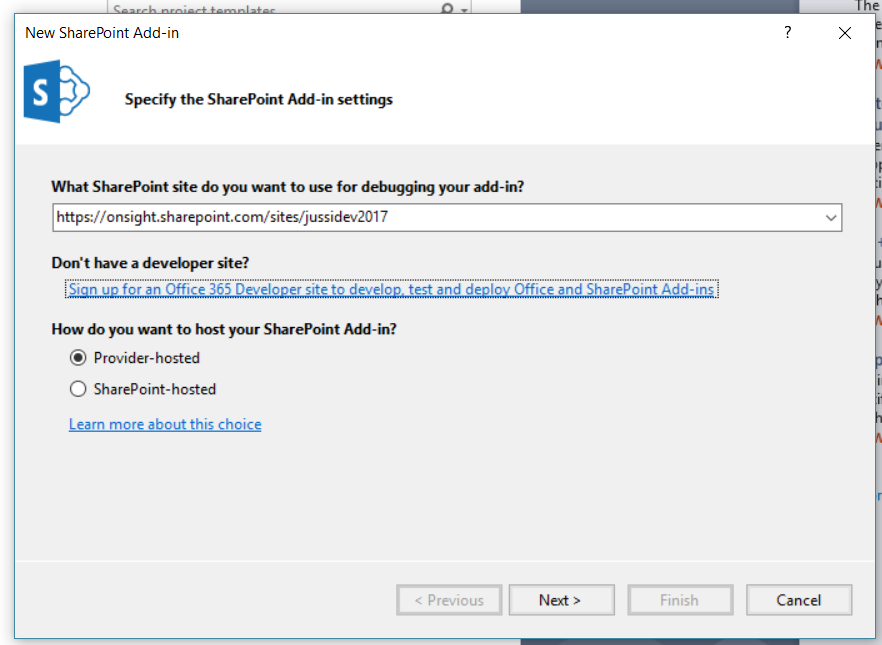
Task: Click the Cancel button
Action: pyautogui.click(x=799, y=600)
